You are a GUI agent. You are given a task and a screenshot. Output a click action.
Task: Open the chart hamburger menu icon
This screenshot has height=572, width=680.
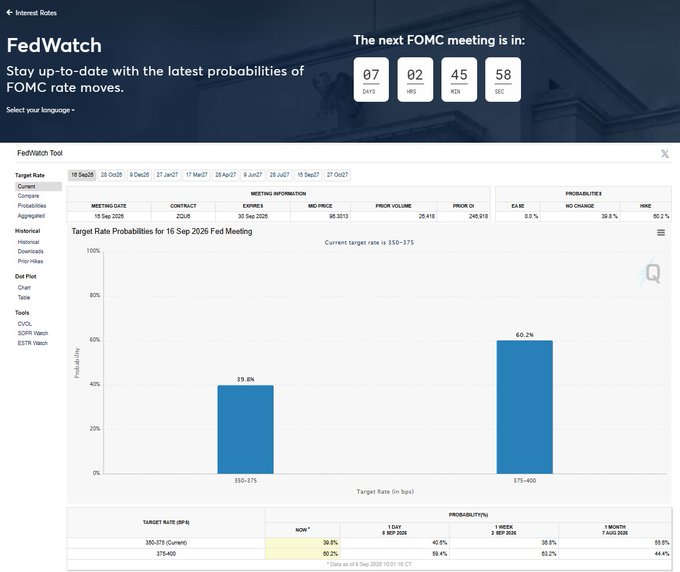[660, 233]
